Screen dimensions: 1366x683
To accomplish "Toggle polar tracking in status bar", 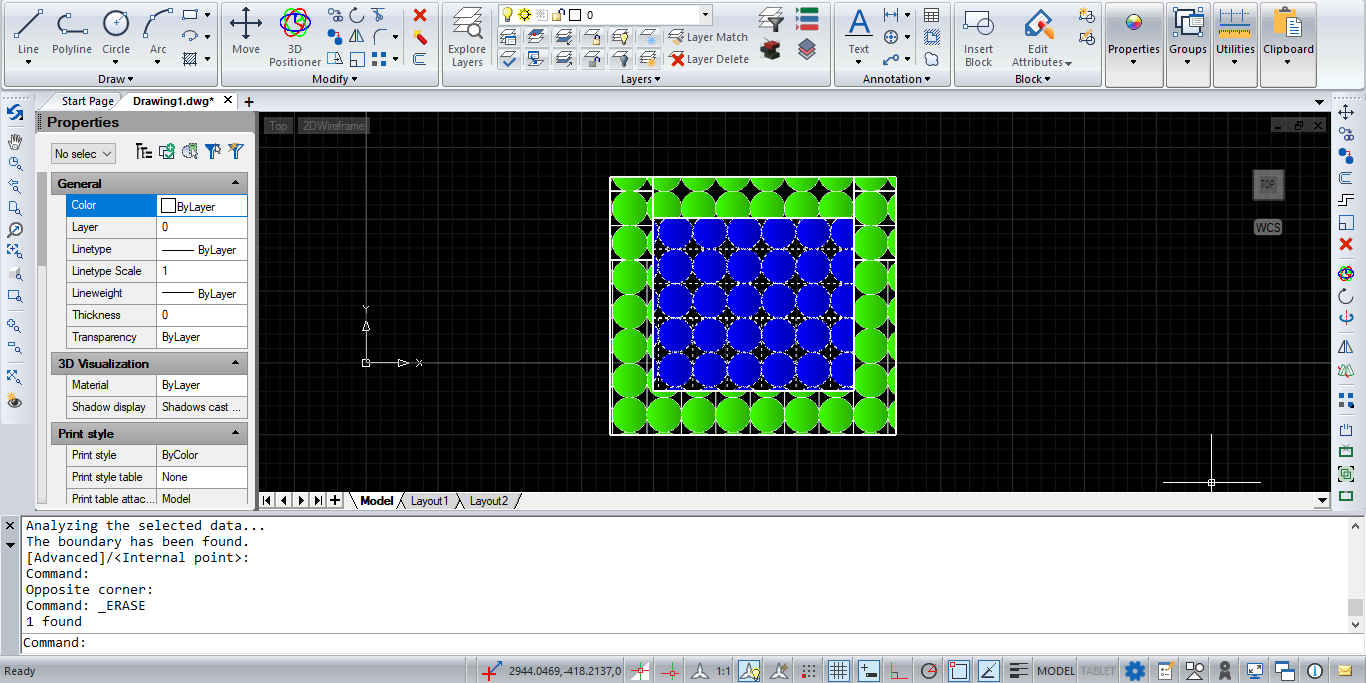I will [929, 670].
